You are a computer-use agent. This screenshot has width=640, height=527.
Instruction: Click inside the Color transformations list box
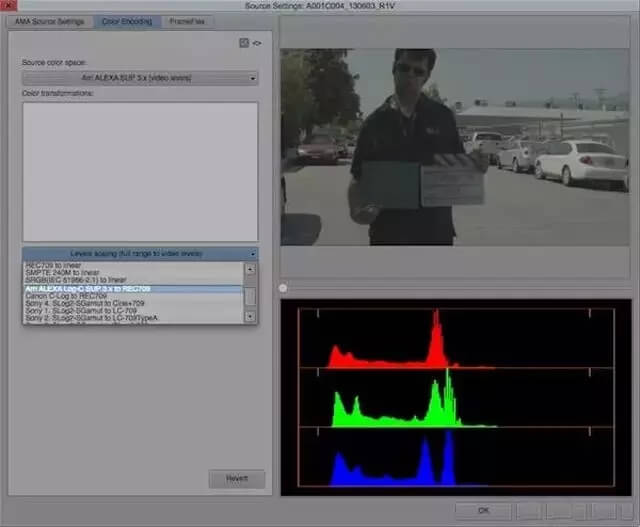coord(140,170)
